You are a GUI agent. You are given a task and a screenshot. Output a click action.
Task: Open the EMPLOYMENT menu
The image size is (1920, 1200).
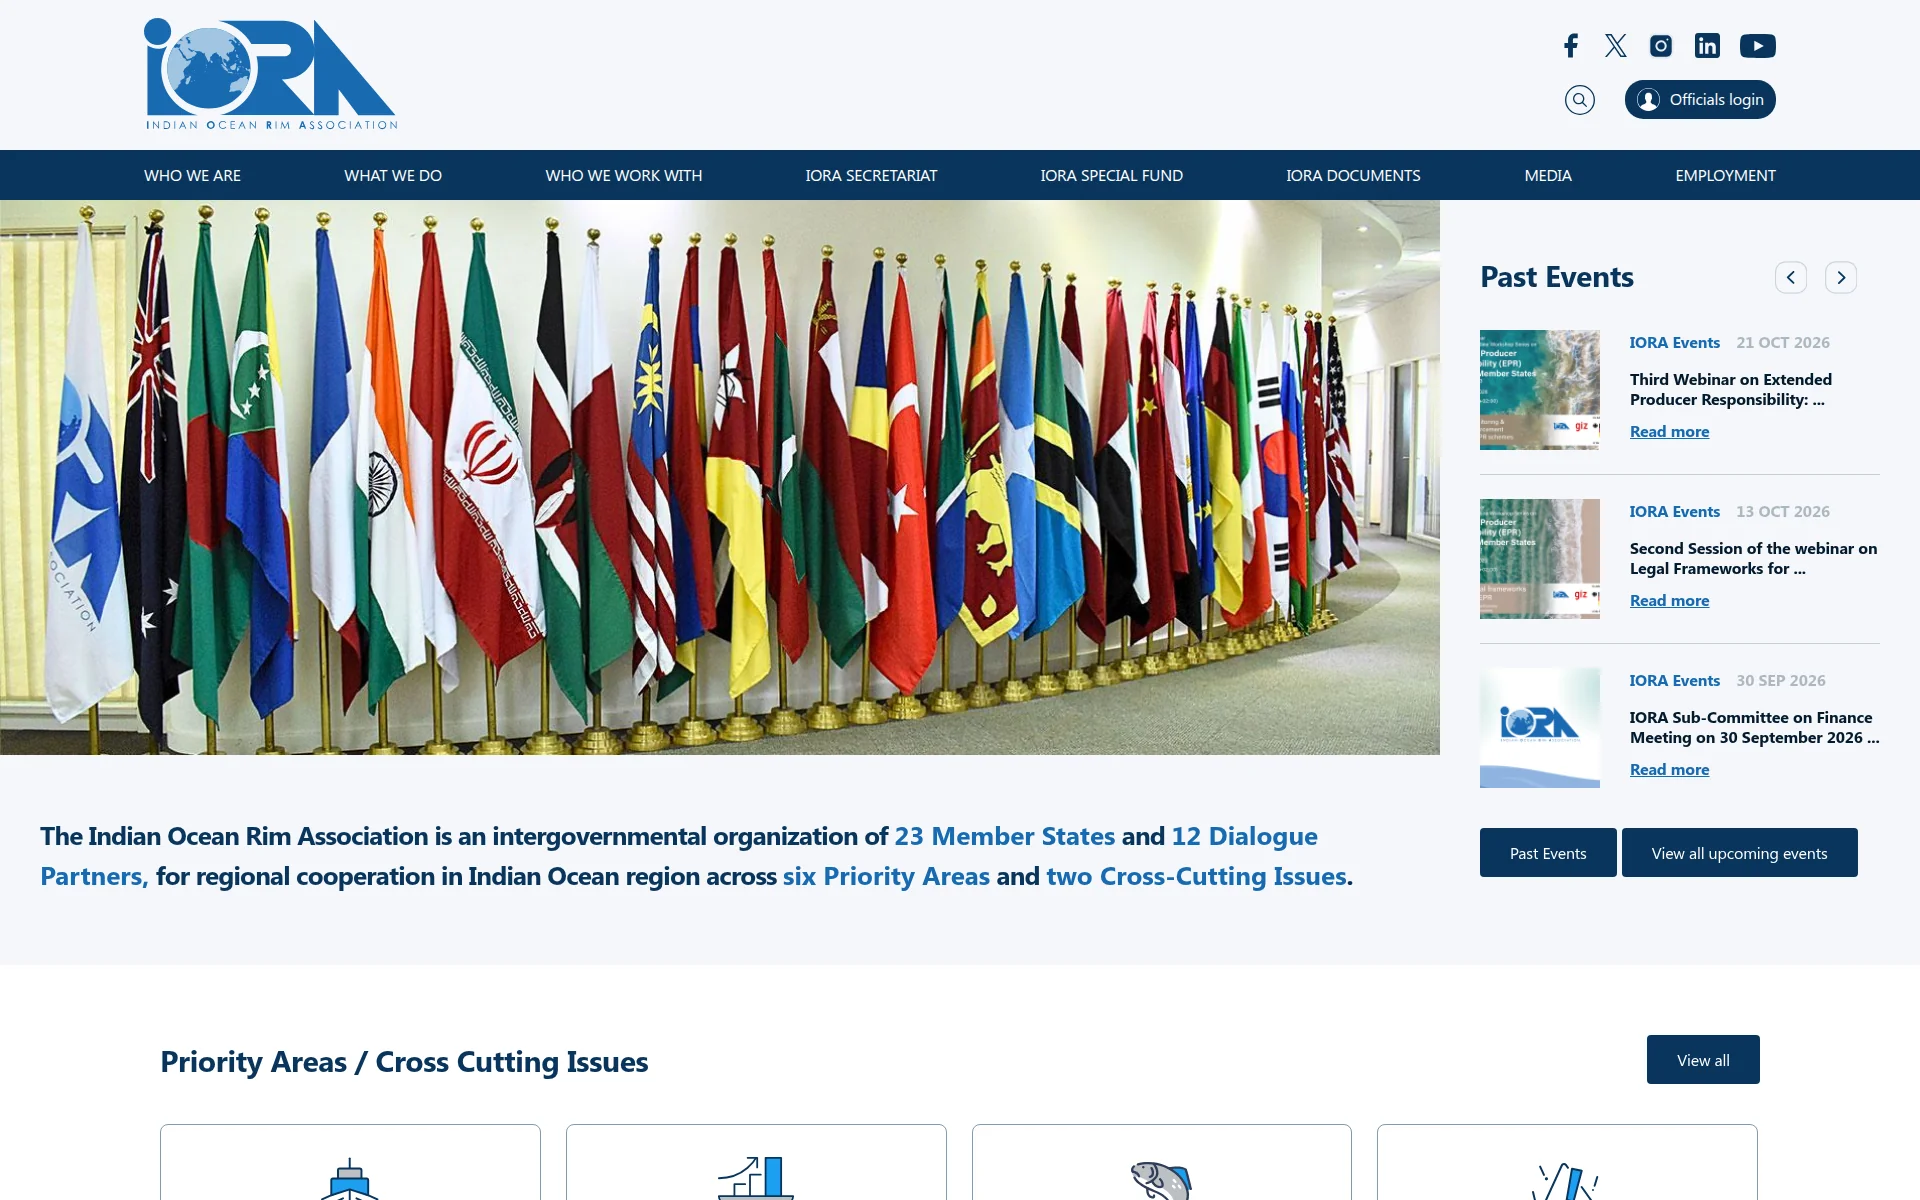[1725, 175]
